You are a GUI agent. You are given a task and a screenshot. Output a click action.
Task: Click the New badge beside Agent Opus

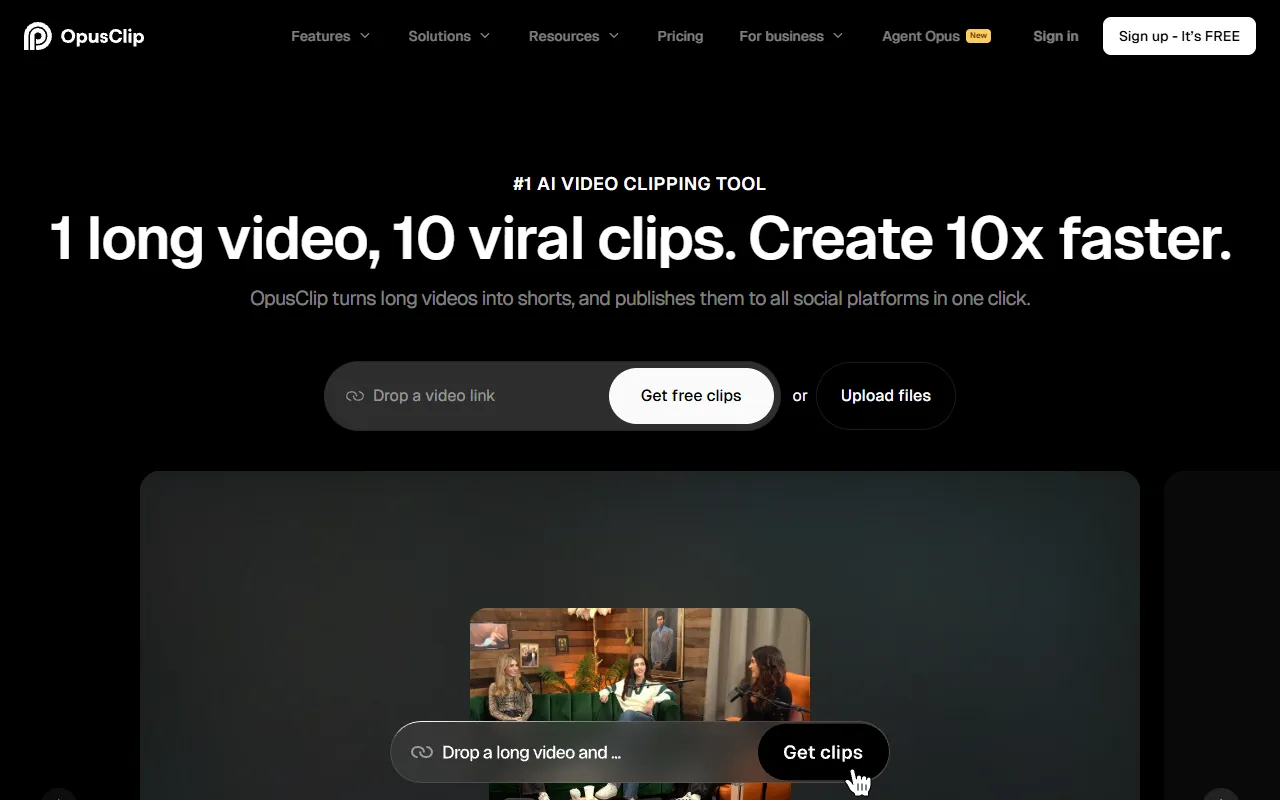pyautogui.click(x=978, y=36)
